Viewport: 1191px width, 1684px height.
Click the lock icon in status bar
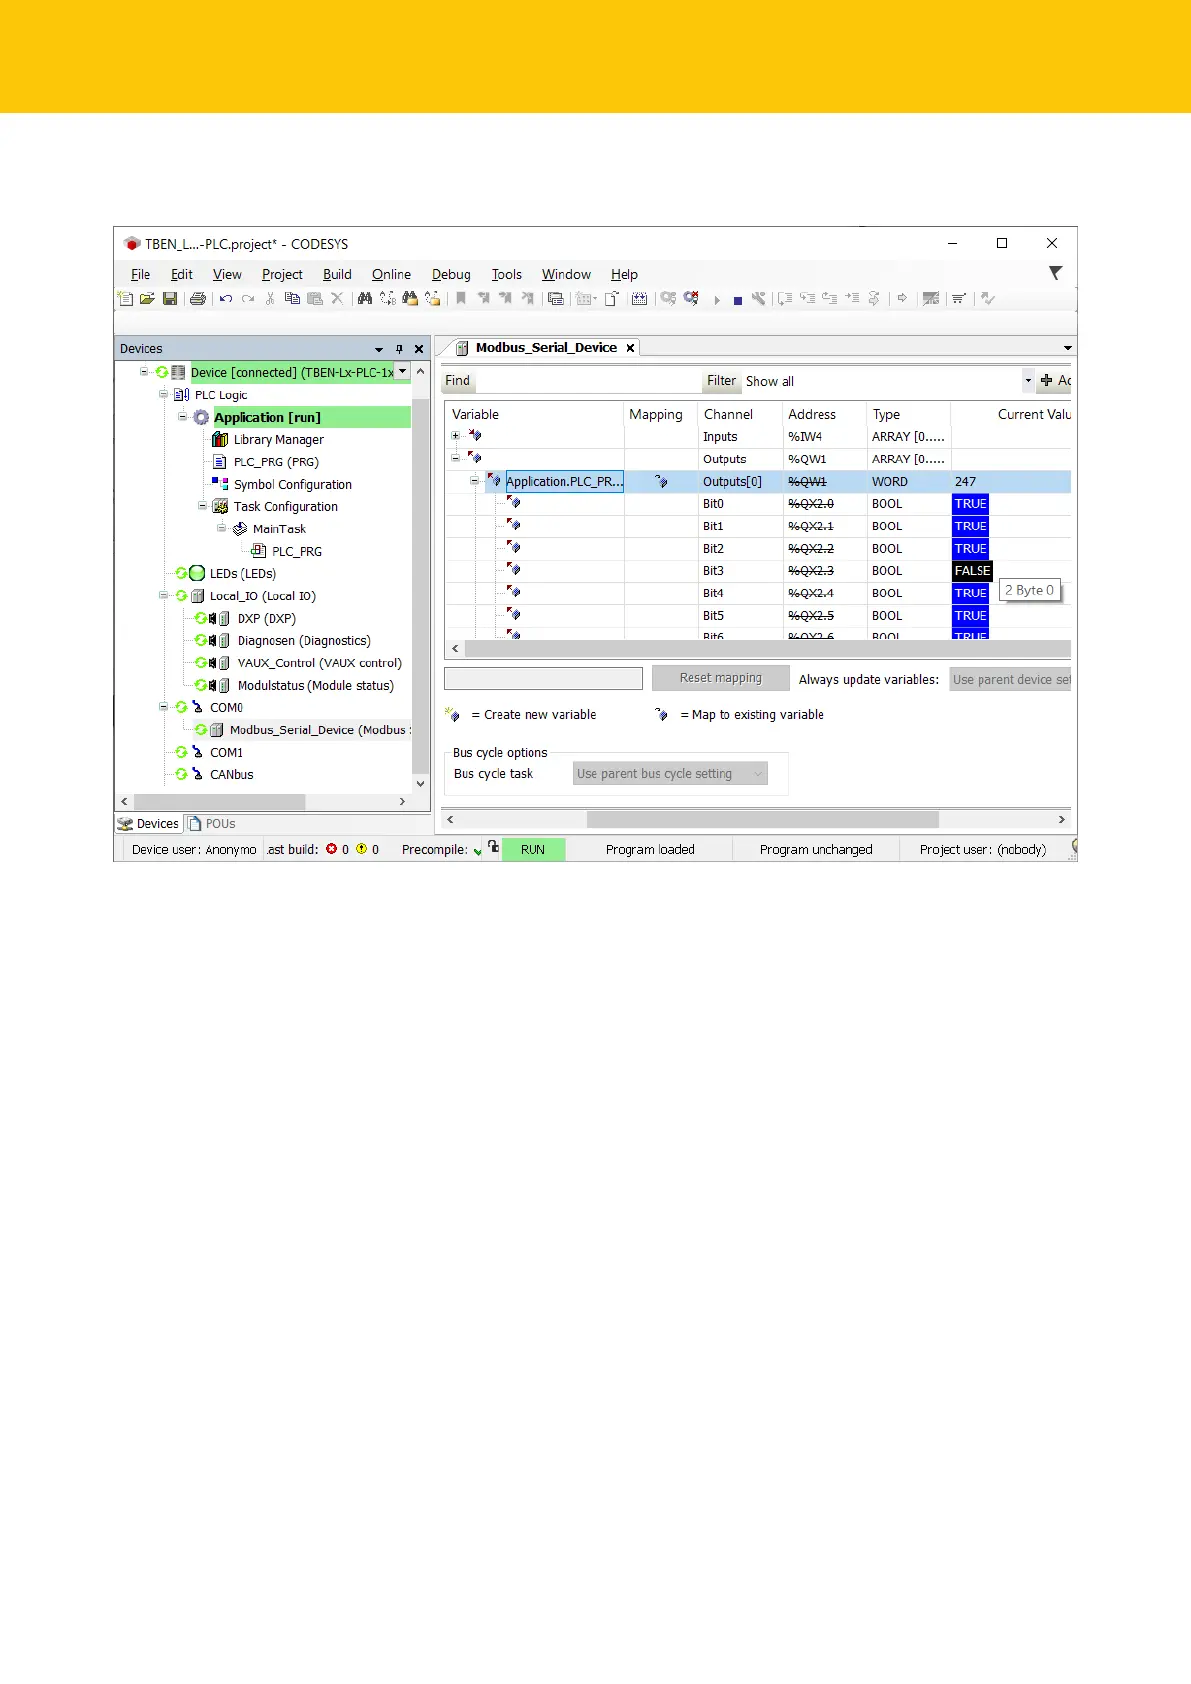pos(493,847)
